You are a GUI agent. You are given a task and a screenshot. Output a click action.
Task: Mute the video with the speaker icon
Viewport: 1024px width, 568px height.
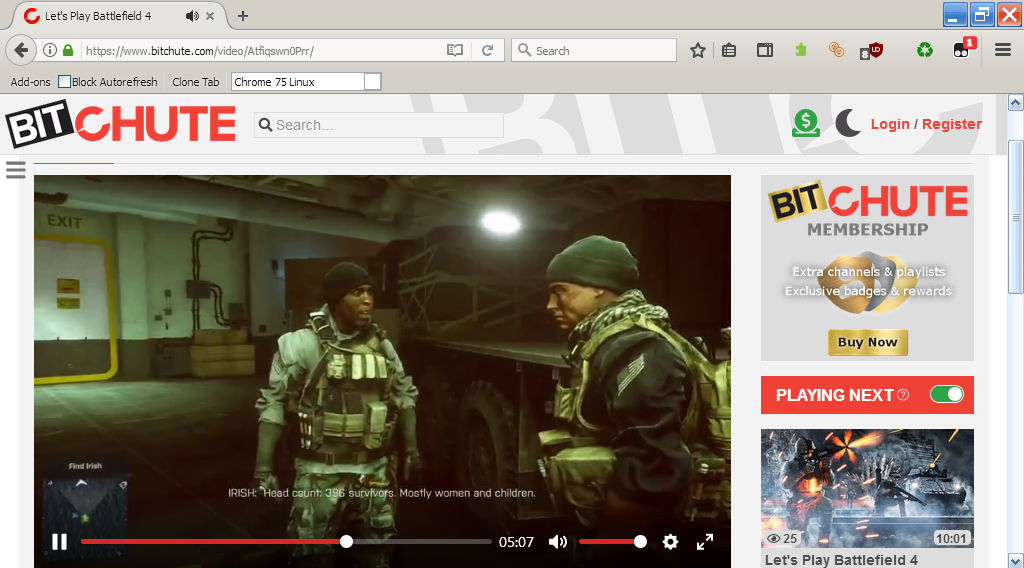[x=558, y=542]
